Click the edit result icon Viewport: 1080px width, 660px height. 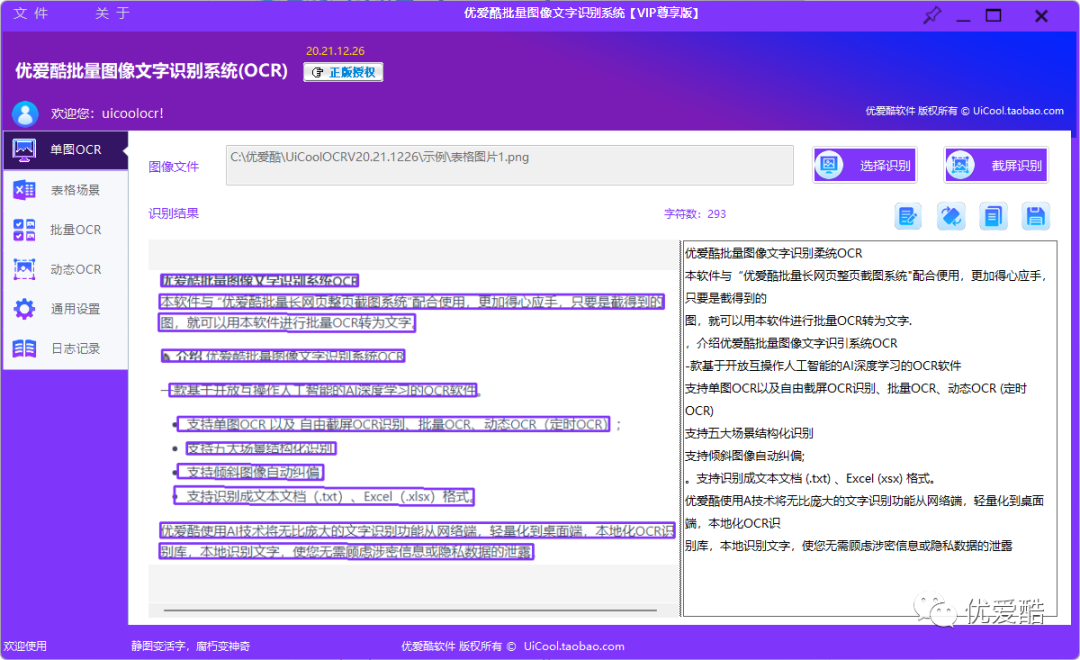[x=908, y=217]
